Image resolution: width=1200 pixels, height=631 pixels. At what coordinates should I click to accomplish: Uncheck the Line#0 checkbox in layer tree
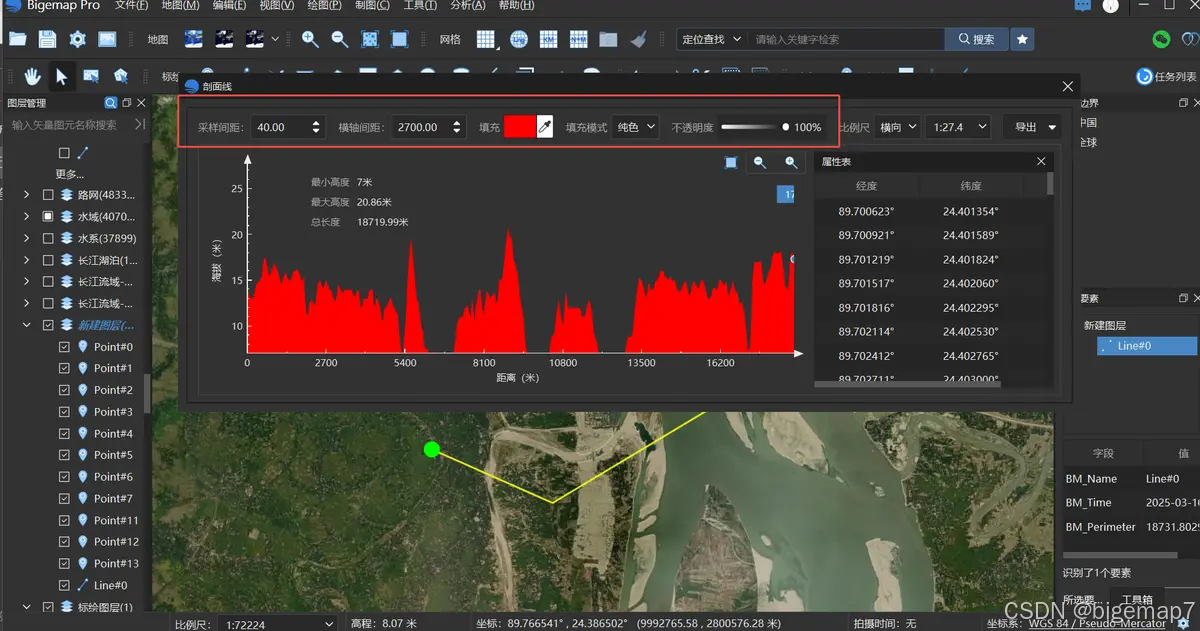[65, 585]
